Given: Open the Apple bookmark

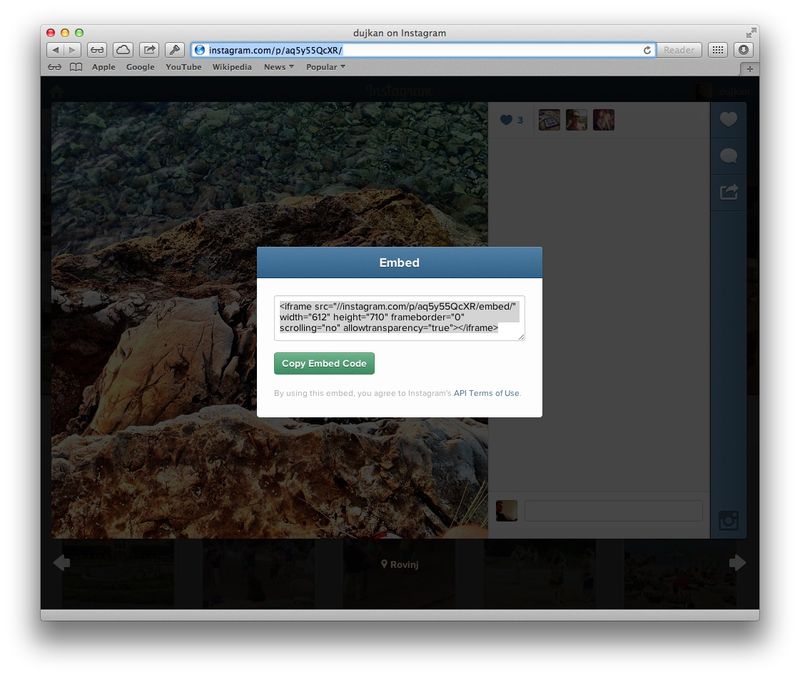Looking at the screenshot, I should 104,67.
